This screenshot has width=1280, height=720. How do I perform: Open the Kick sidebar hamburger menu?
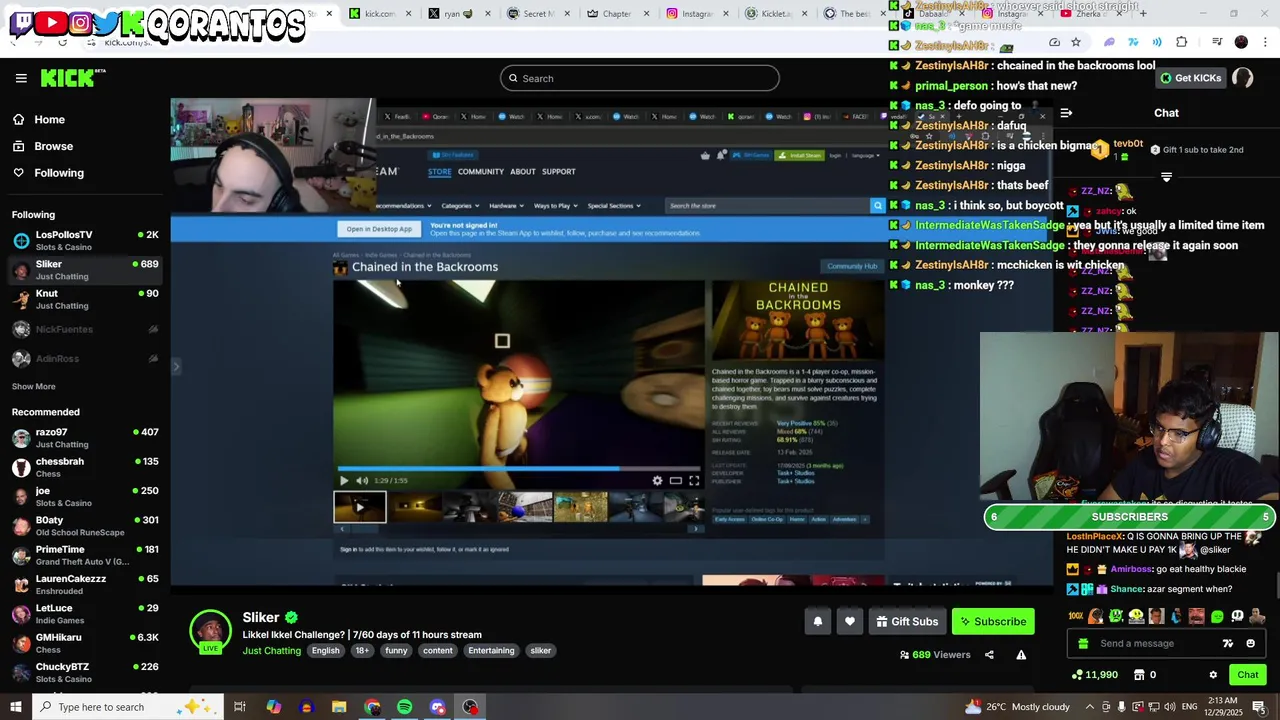tap(21, 78)
